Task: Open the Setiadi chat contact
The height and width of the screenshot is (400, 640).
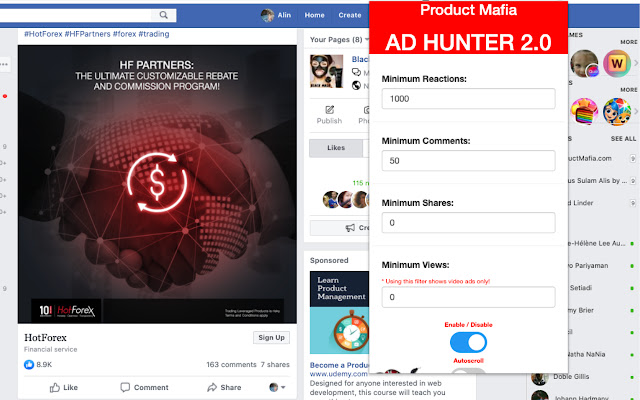Action: click(x=581, y=288)
